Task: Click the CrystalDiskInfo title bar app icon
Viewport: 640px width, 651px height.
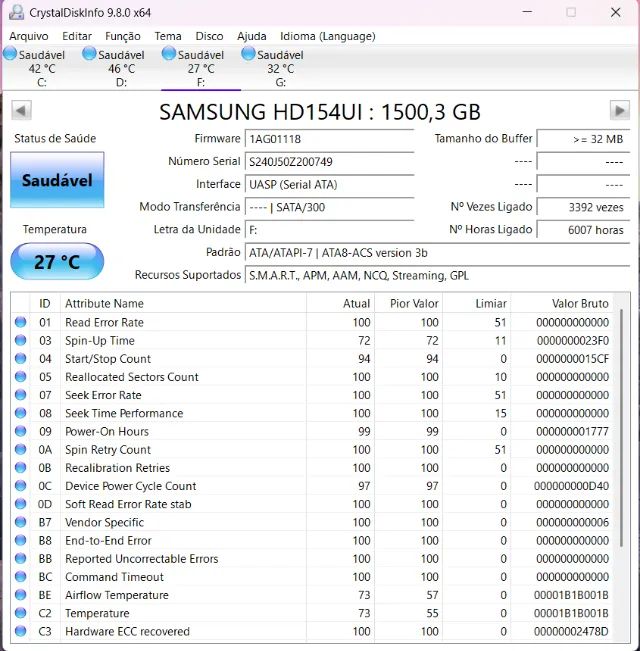Action: tap(16, 12)
